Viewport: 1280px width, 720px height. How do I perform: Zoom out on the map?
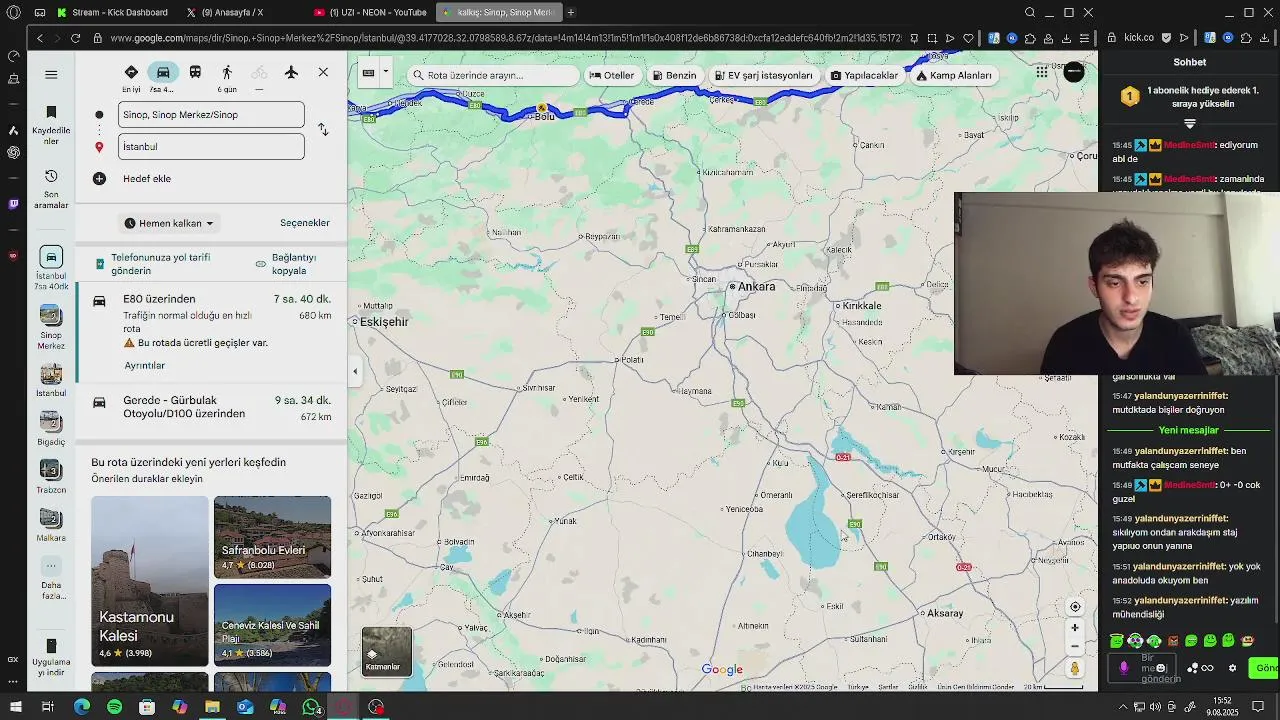point(1075,646)
